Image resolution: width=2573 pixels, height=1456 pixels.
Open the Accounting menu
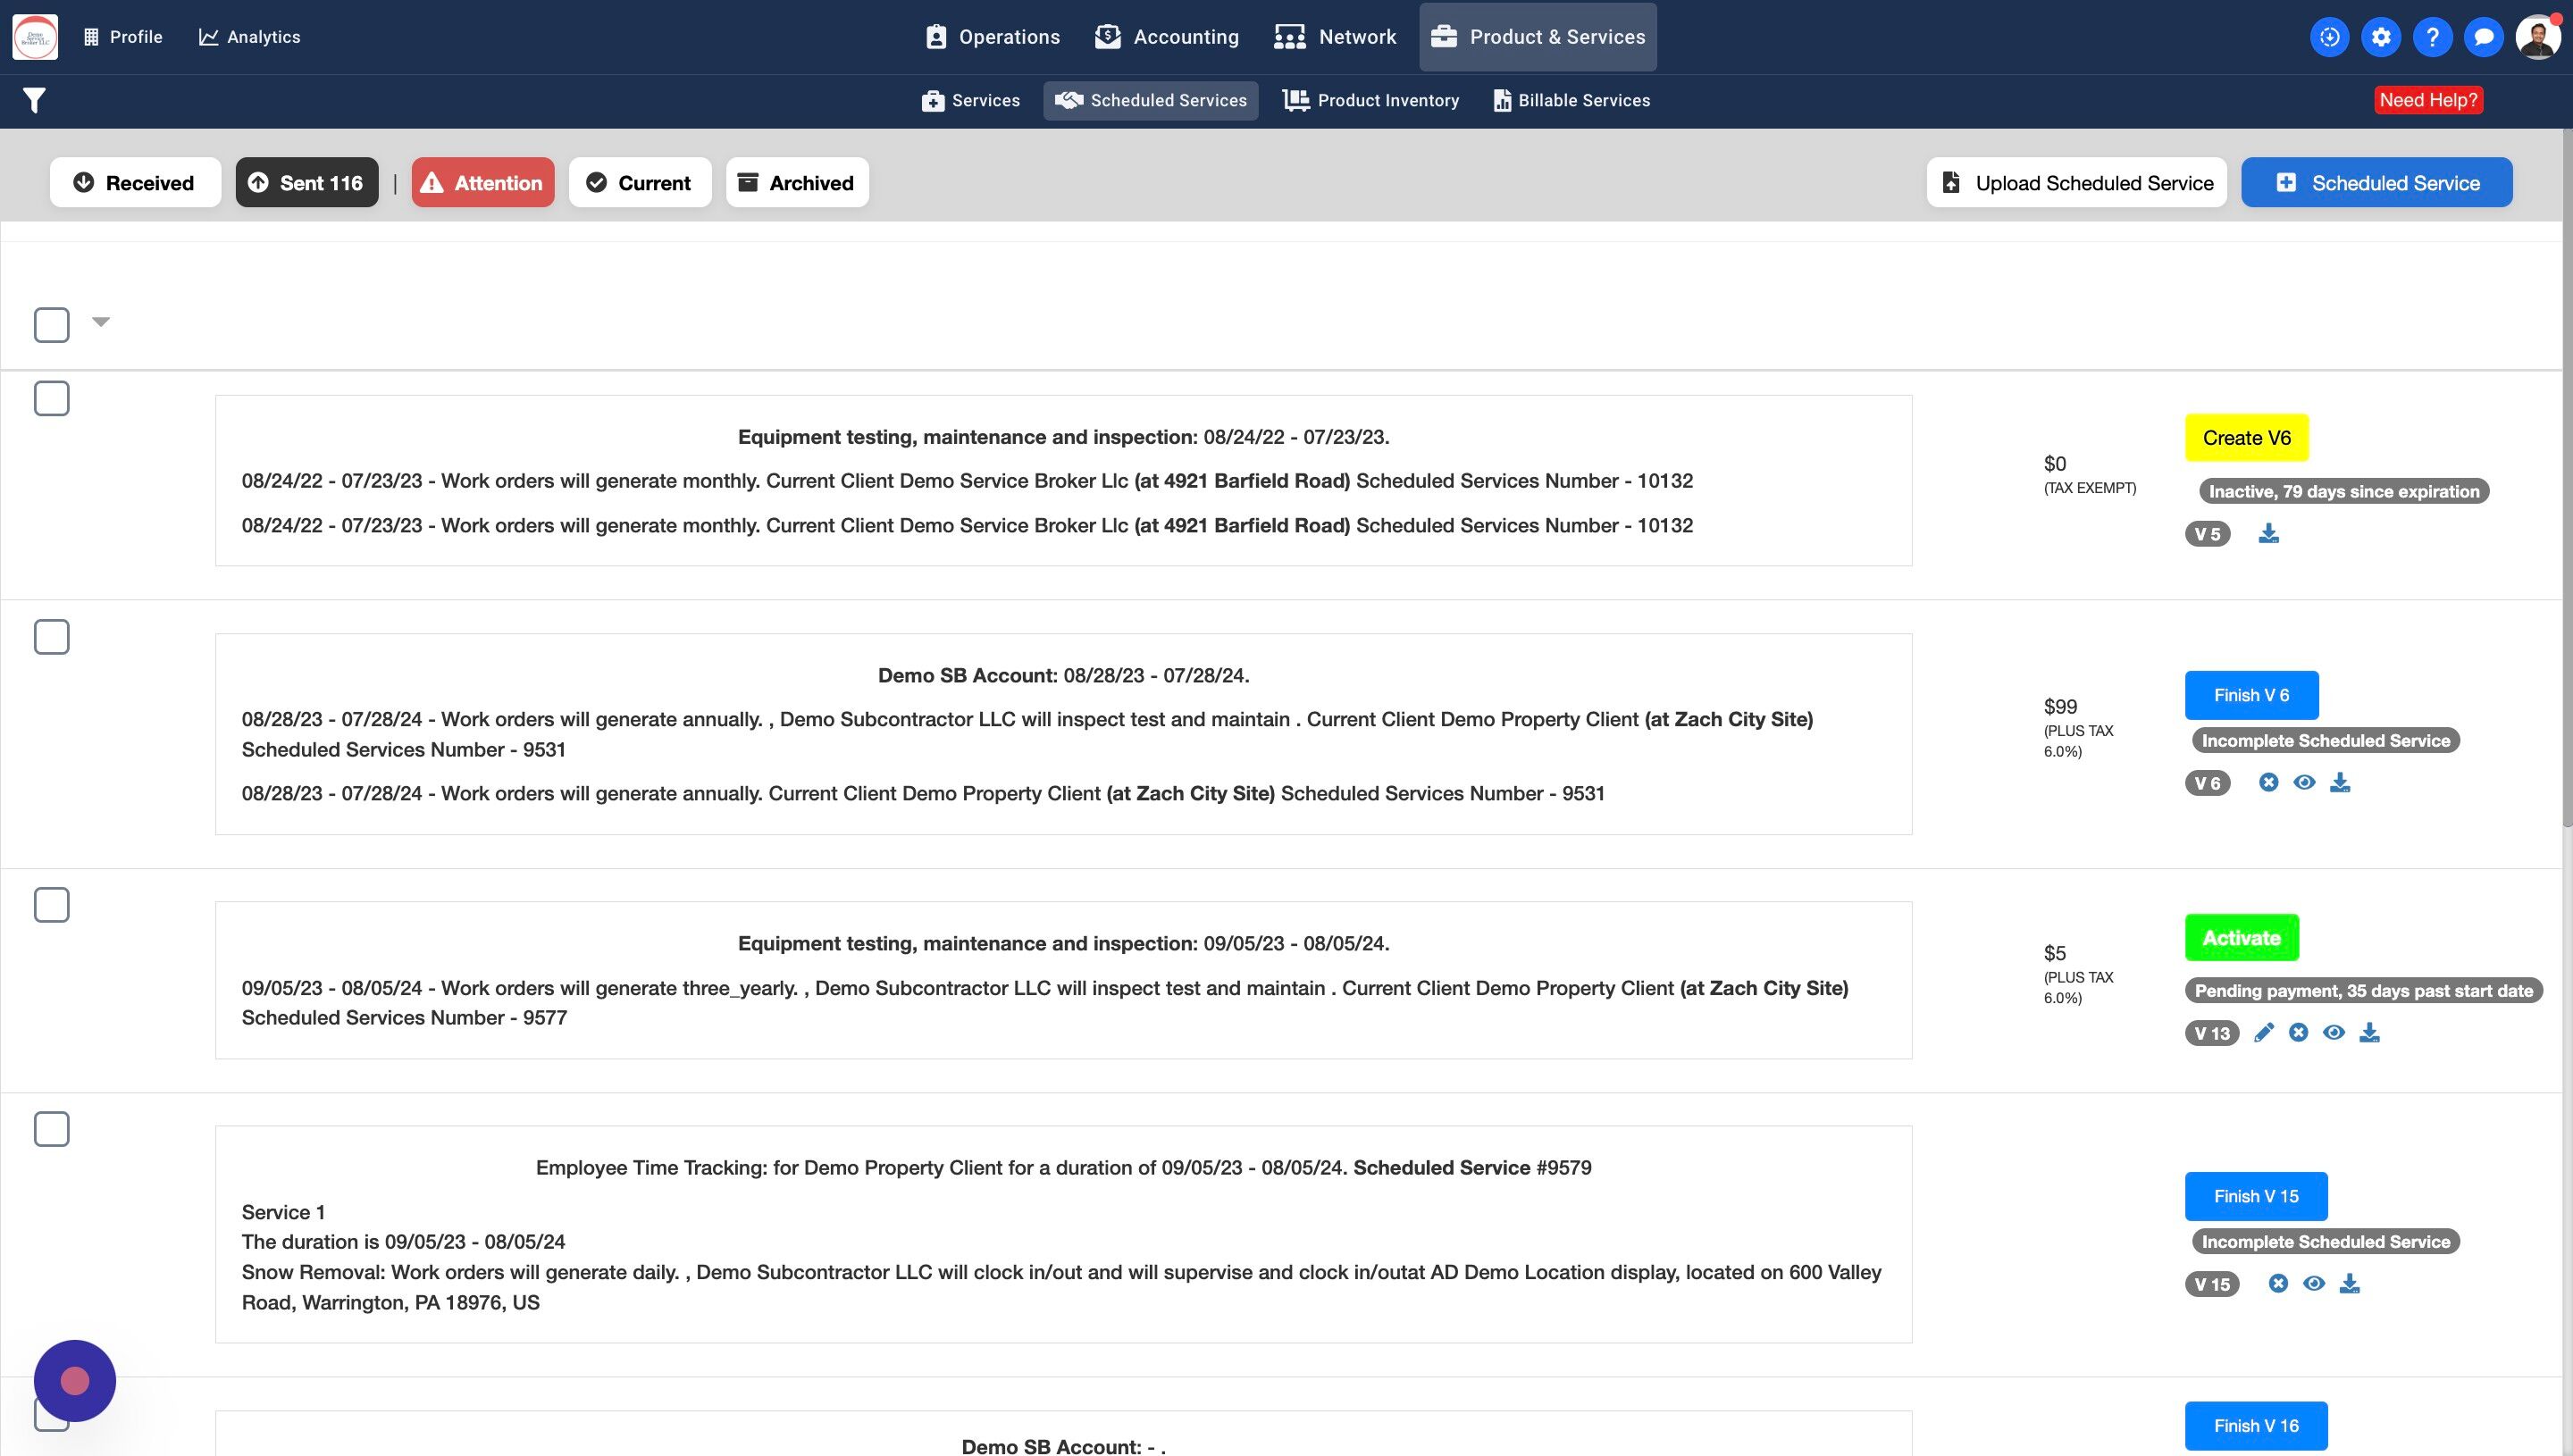click(1166, 37)
